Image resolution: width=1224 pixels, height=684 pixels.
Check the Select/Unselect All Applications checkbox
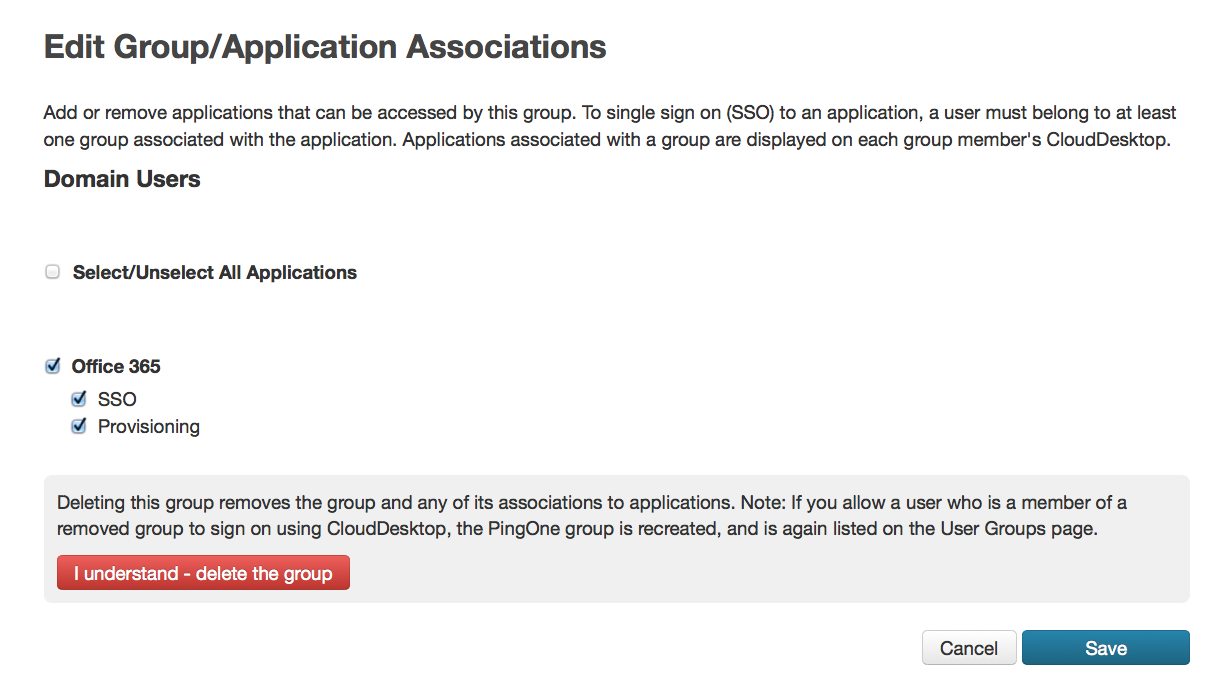52,271
